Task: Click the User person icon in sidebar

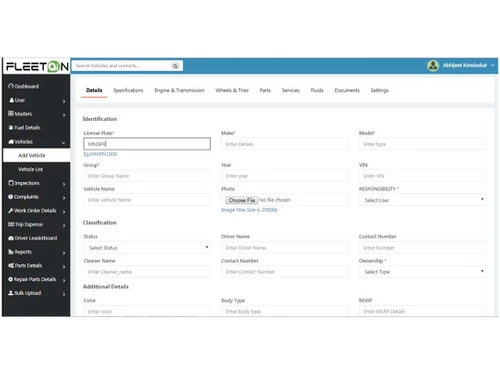Action: pos(12,100)
